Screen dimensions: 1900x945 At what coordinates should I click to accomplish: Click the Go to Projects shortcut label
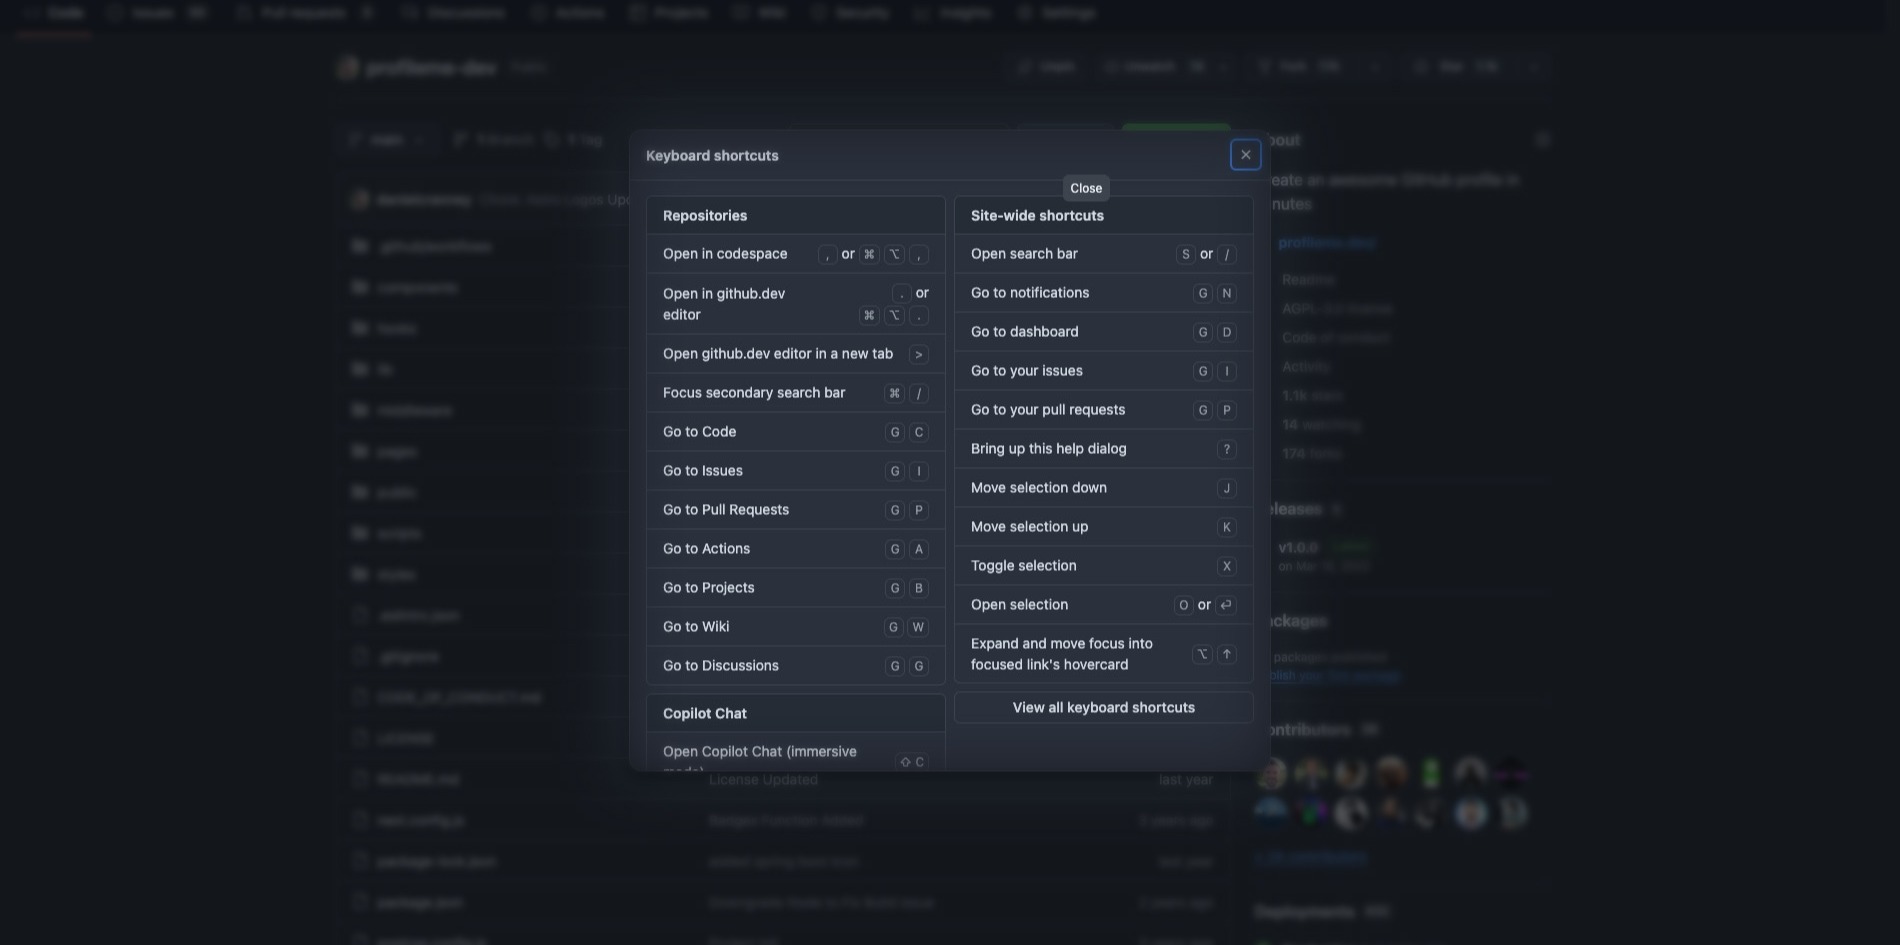[709, 588]
